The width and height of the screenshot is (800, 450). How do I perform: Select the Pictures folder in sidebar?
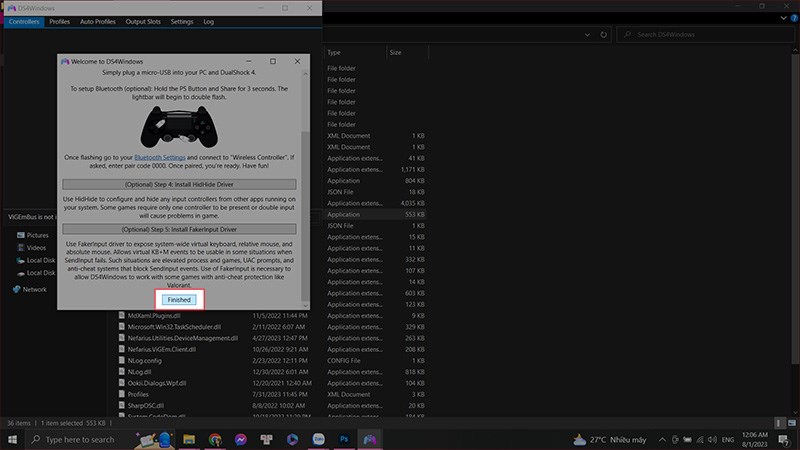point(37,235)
